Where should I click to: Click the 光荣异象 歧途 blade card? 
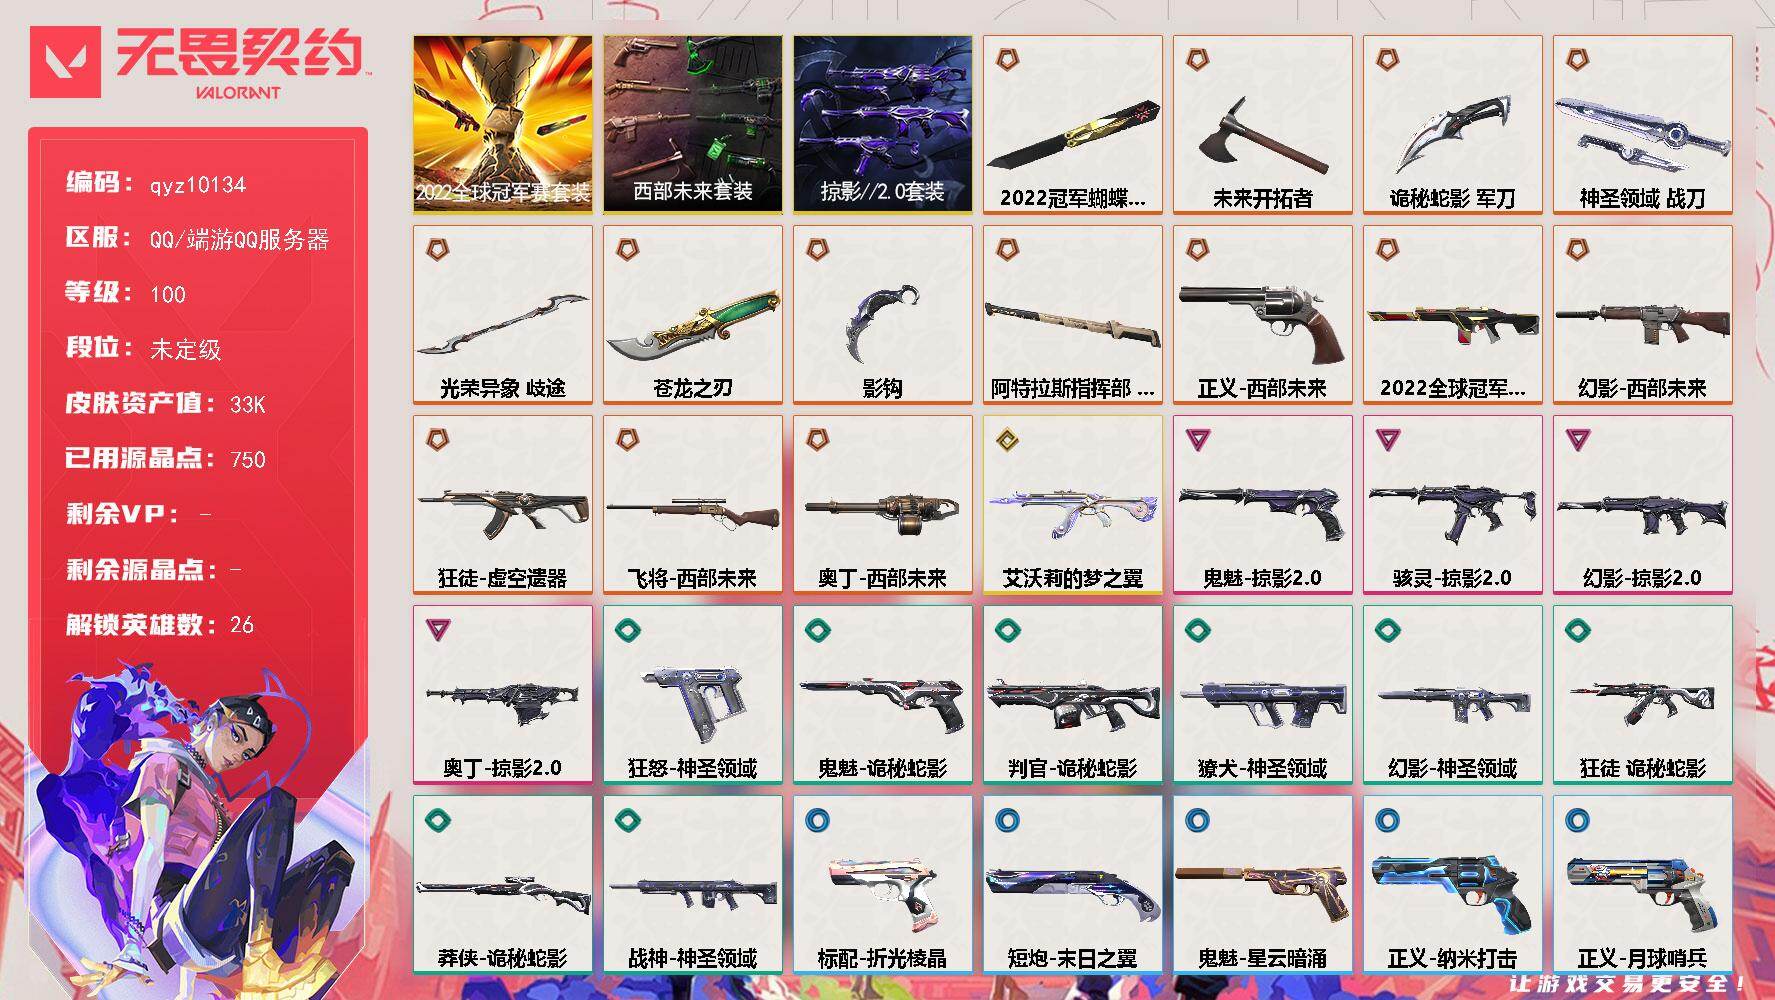click(503, 315)
